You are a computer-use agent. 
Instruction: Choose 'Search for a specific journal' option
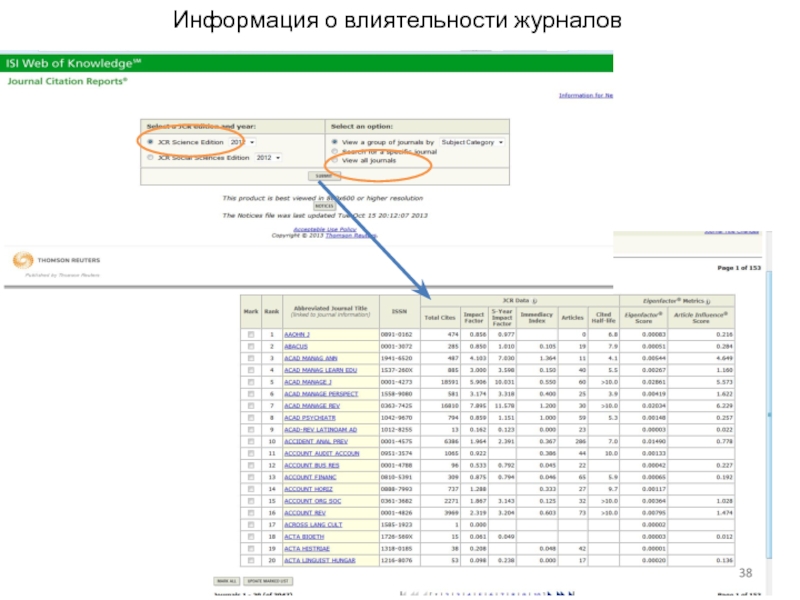(x=335, y=152)
